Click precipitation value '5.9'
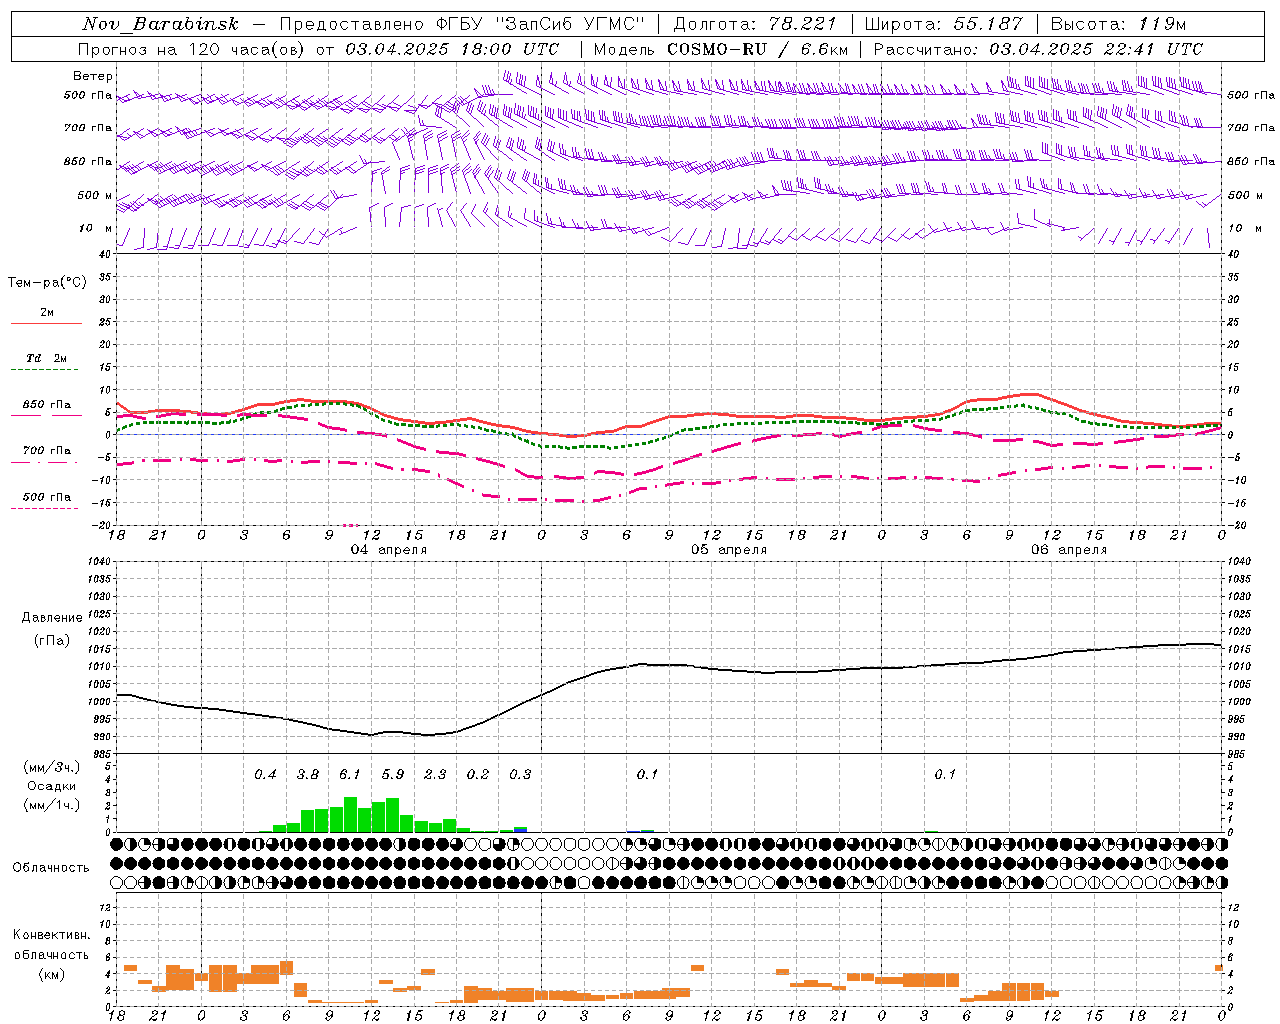The width and height of the screenshot is (1280, 1024). click(393, 775)
